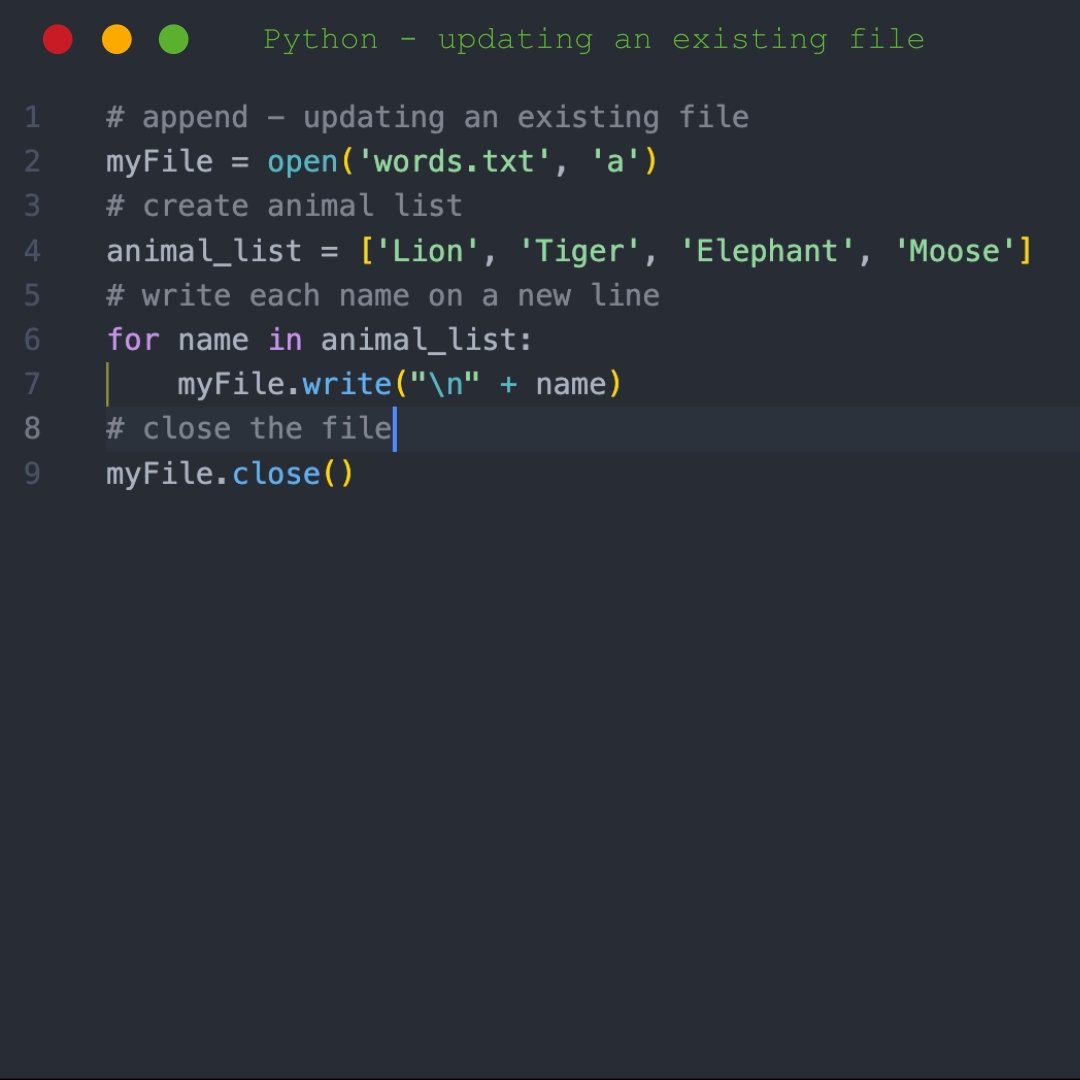
Task: Click the orange minimize window dot
Action: click(116, 39)
